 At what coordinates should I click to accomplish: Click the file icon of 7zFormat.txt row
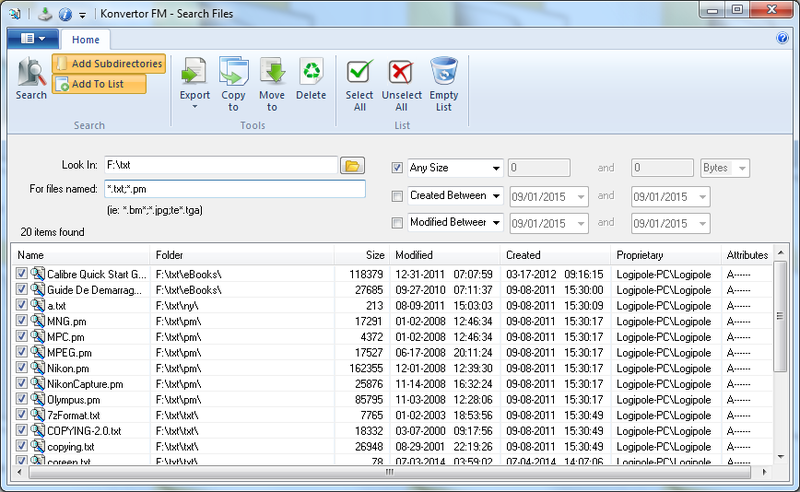tap(37, 415)
